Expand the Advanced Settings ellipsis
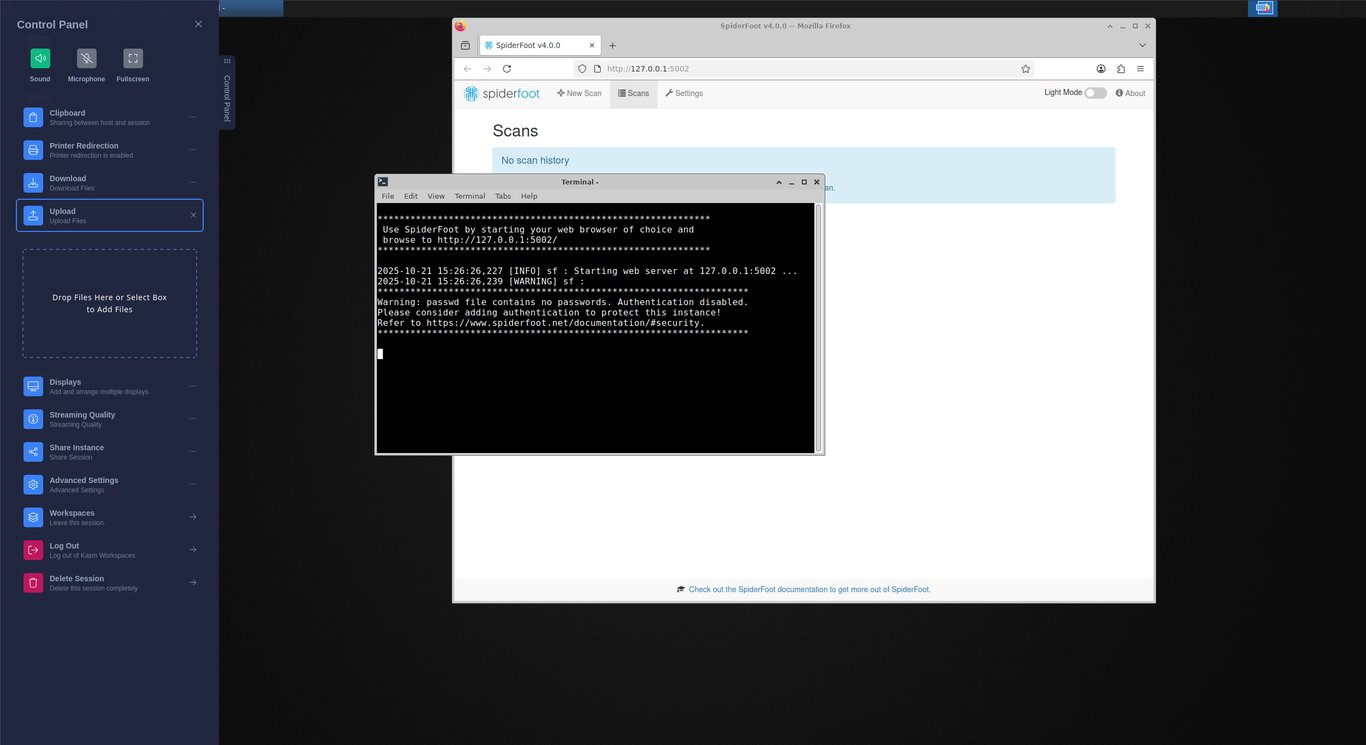 tap(193, 484)
